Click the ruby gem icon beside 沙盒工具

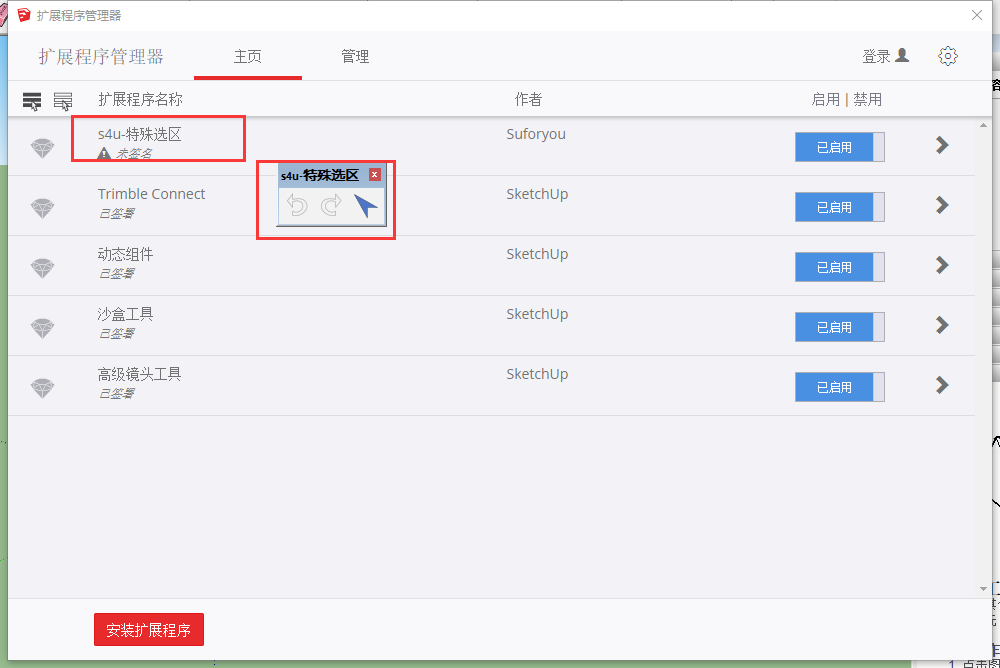42,327
